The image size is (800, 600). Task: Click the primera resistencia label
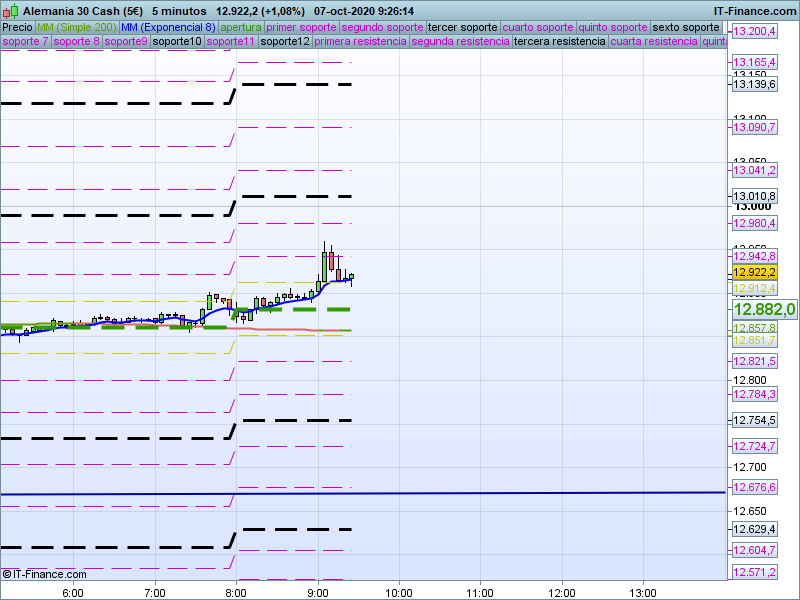360,41
